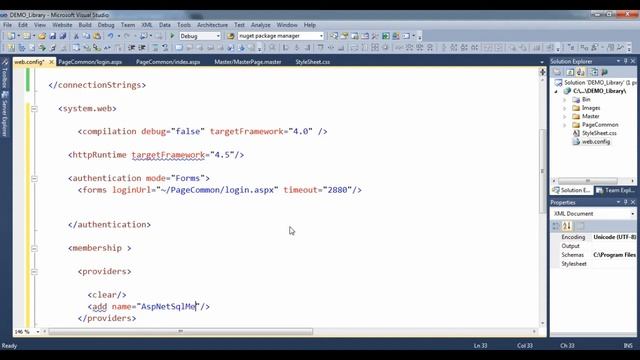Collapse the membership XML node
This screenshot has width=640, height=360.
coord(34,249)
